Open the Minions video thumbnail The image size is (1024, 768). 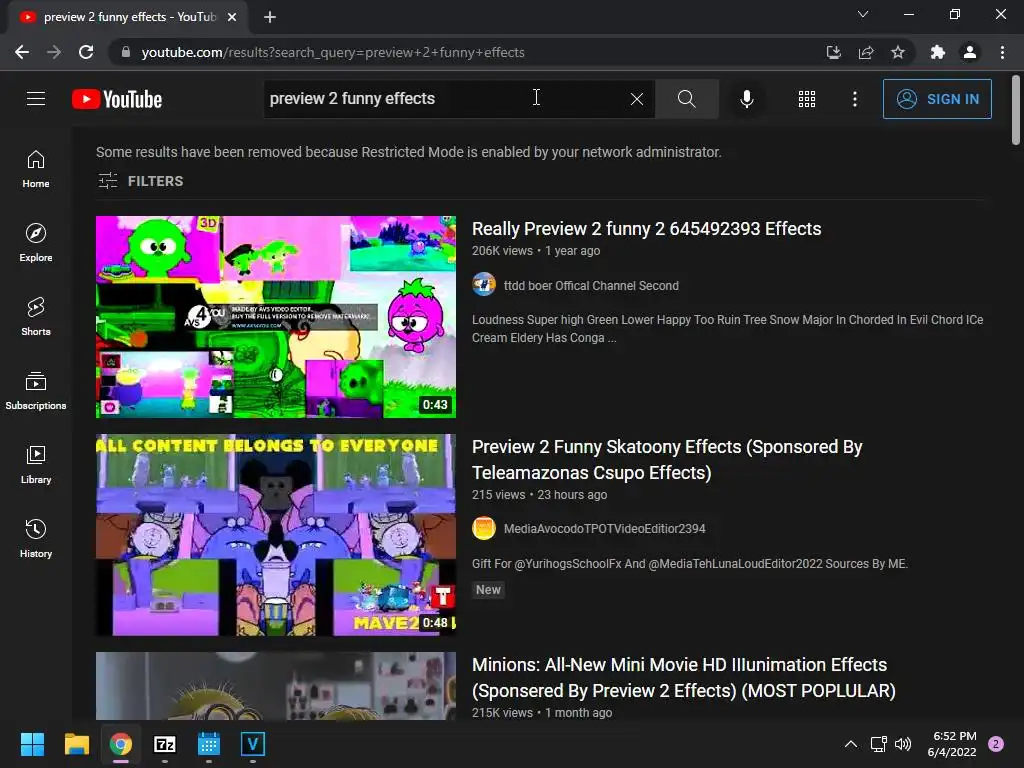click(x=276, y=686)
